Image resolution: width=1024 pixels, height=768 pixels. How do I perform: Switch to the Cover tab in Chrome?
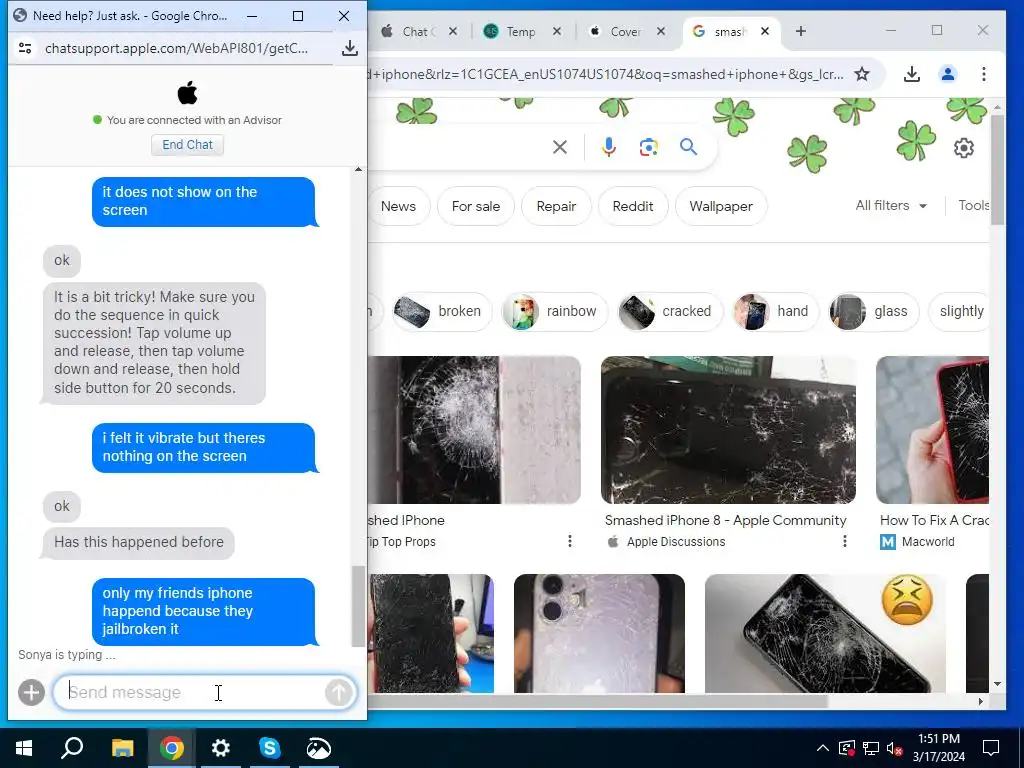pos(624,31)
